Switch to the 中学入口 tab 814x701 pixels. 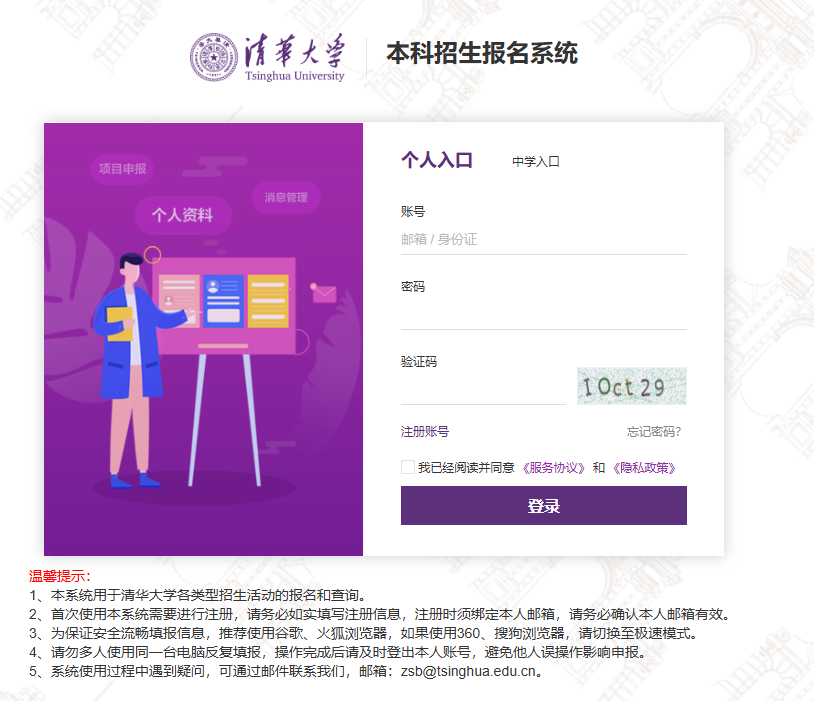click(x=536, y=161)
